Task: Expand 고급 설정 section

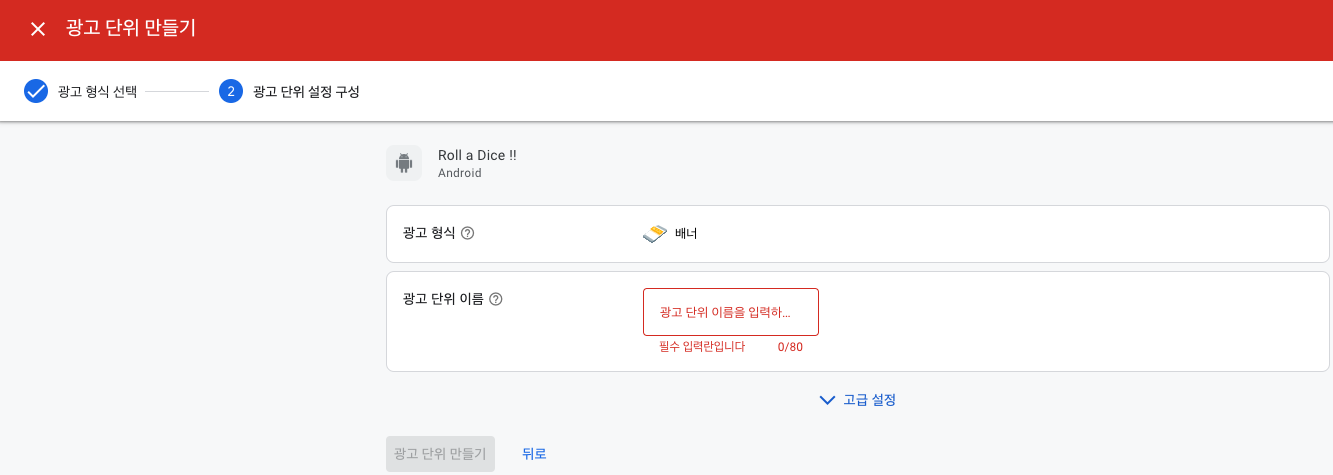Action: coord(857,400)
